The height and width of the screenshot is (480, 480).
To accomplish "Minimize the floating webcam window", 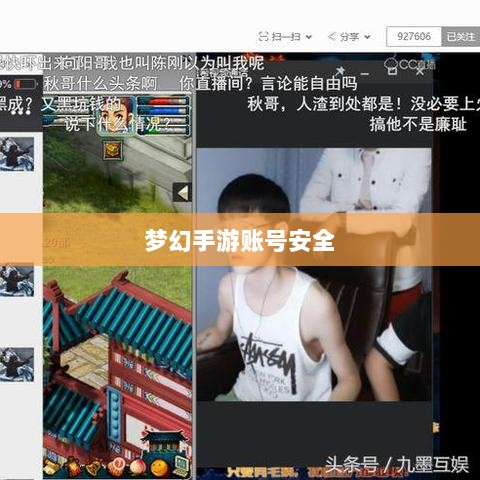I will pyautogui.click(x=366, y=74).
